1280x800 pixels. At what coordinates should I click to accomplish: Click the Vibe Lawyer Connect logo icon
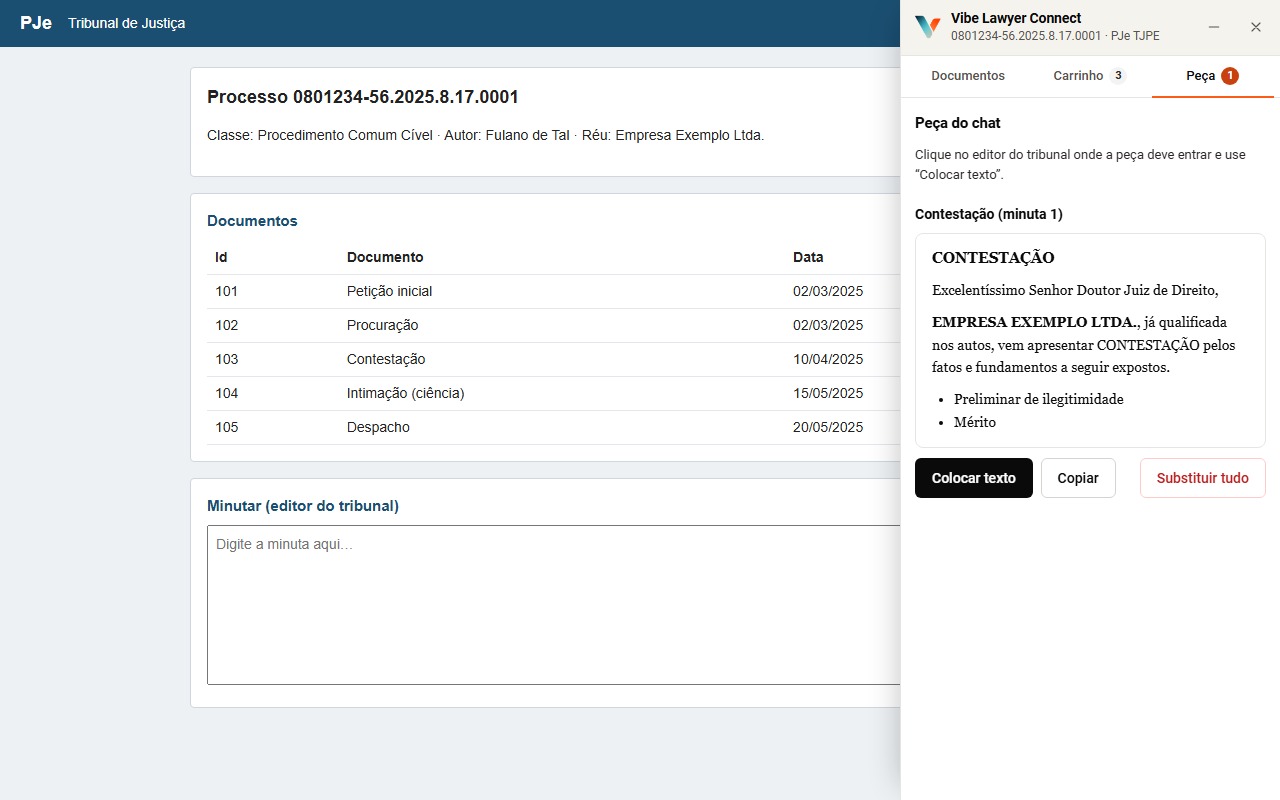point(928,27)
